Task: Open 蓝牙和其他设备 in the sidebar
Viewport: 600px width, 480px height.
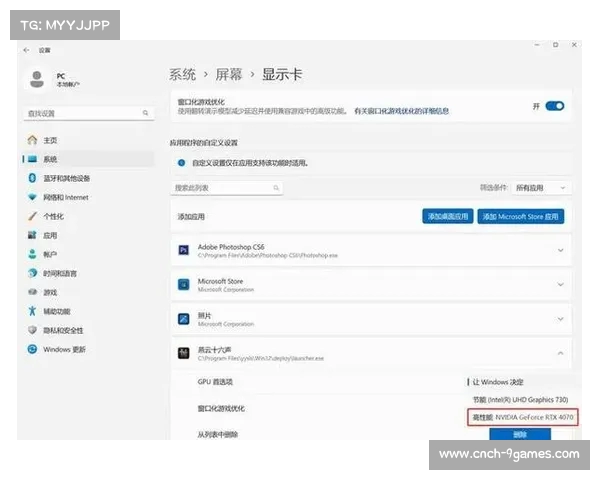Action: (x=89, y=178)
